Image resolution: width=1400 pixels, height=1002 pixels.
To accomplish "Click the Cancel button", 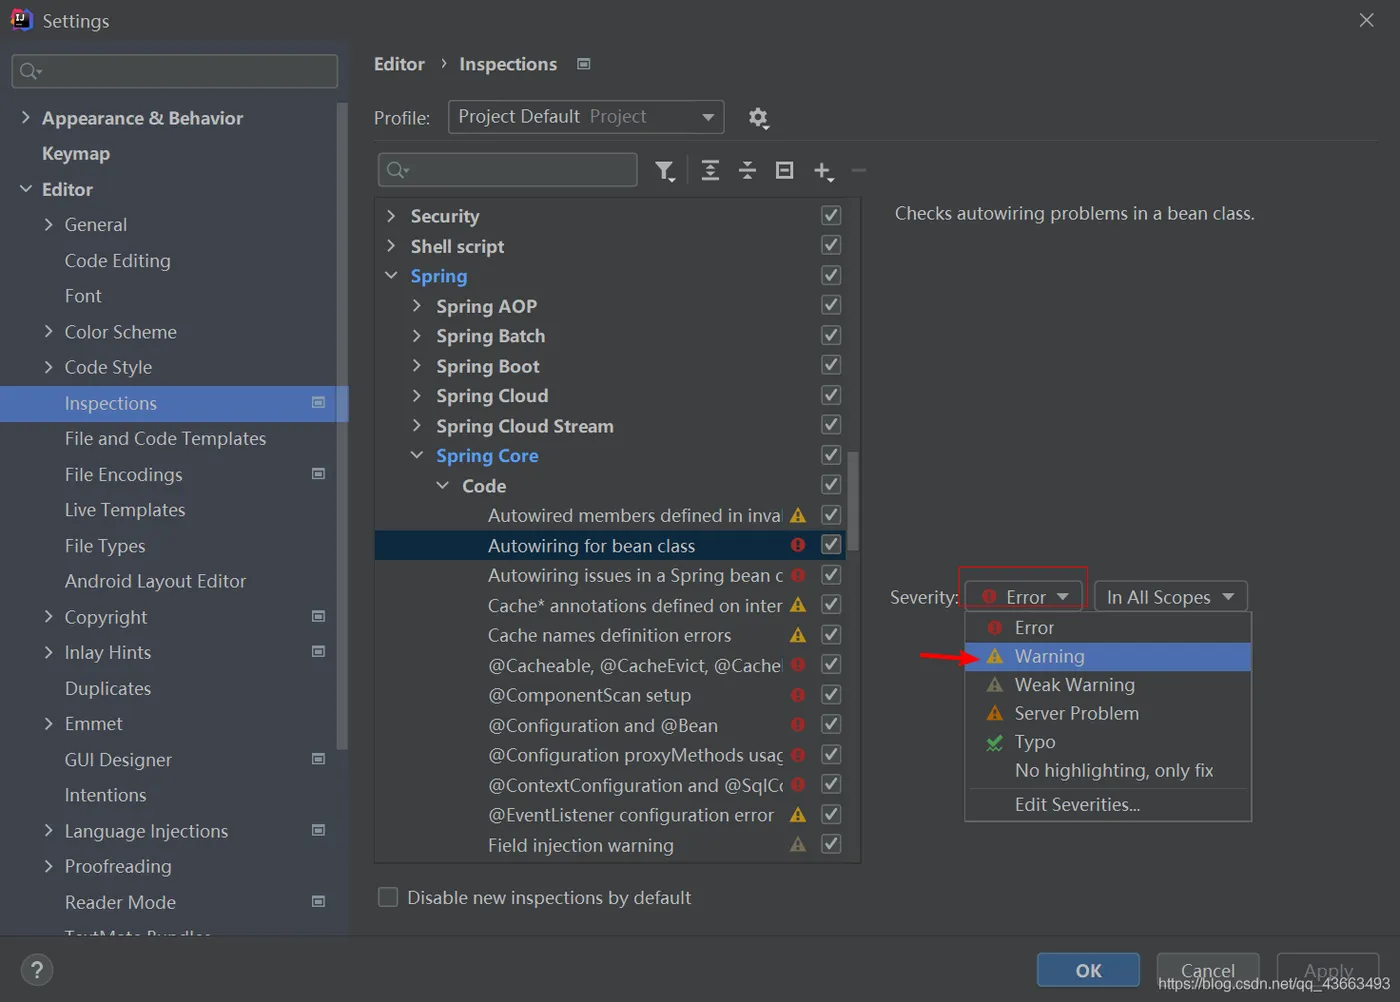I will pyautogui.click(x=1208, y=970).
